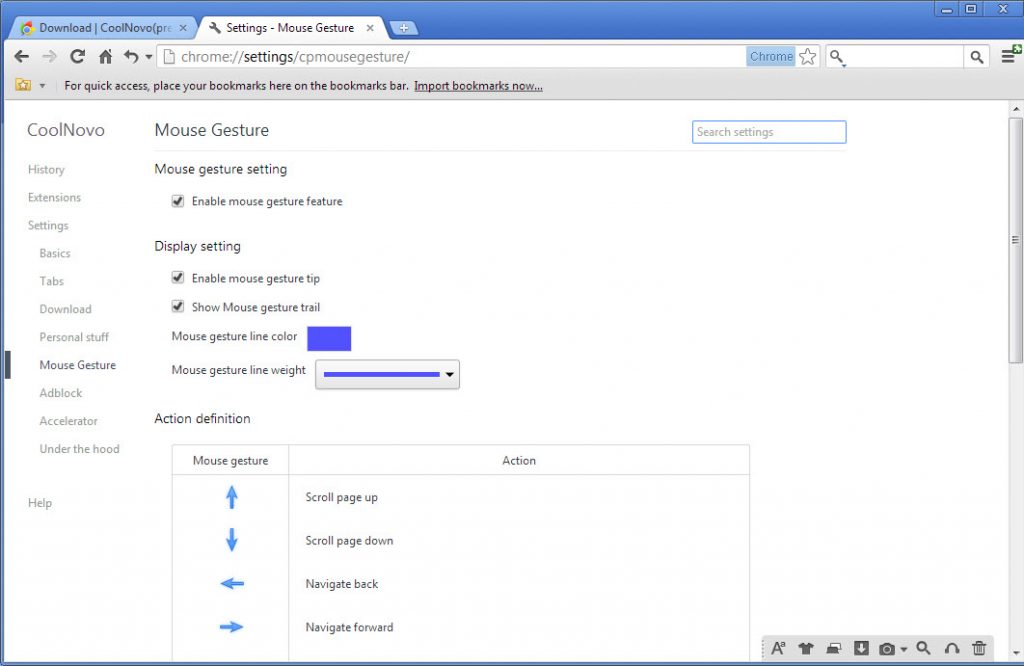Screen dimensions: 1024x666
Task: Go to Tabs settings section
Action: click(52, 281)
